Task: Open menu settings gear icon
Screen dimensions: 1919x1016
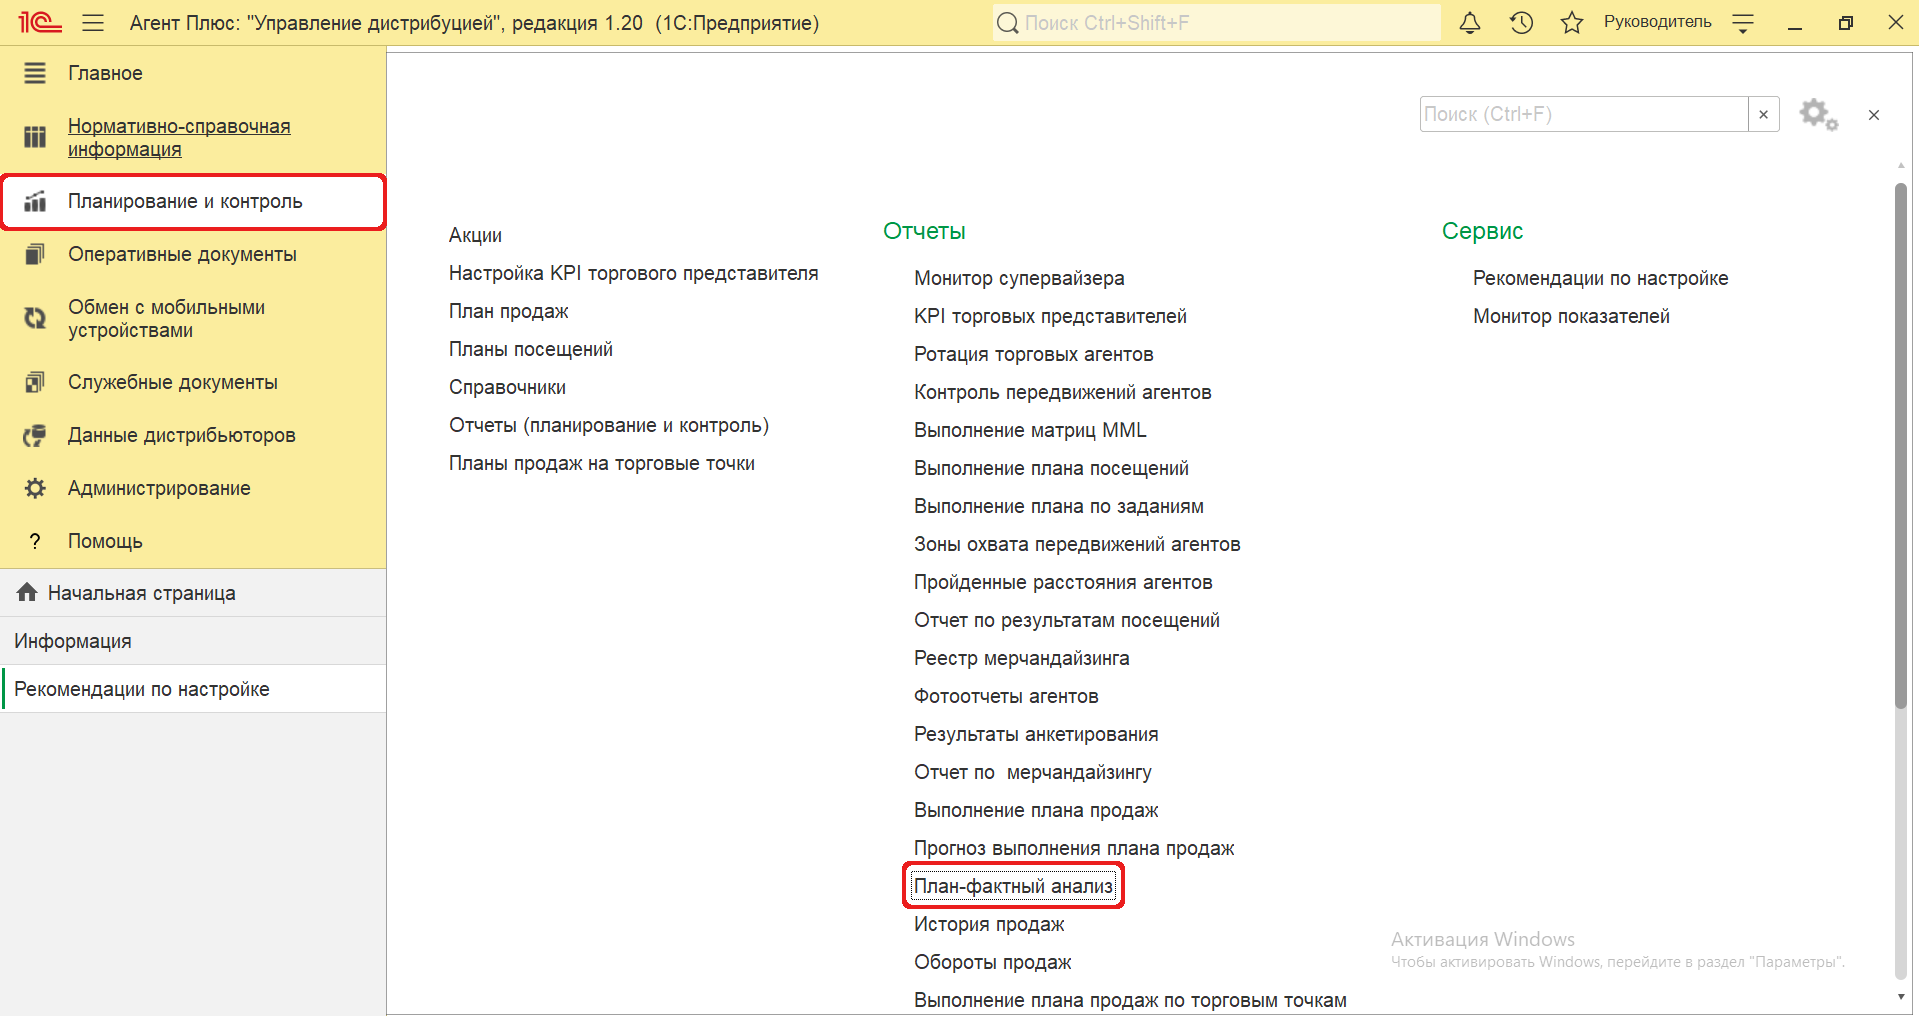Action: click(x=1817, y=115)
